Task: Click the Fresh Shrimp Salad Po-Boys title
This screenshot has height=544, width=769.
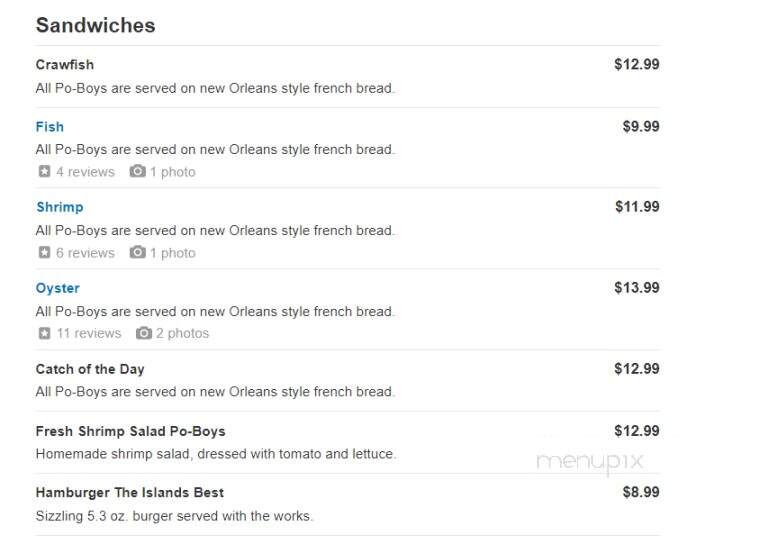Action: pos(130,431)
